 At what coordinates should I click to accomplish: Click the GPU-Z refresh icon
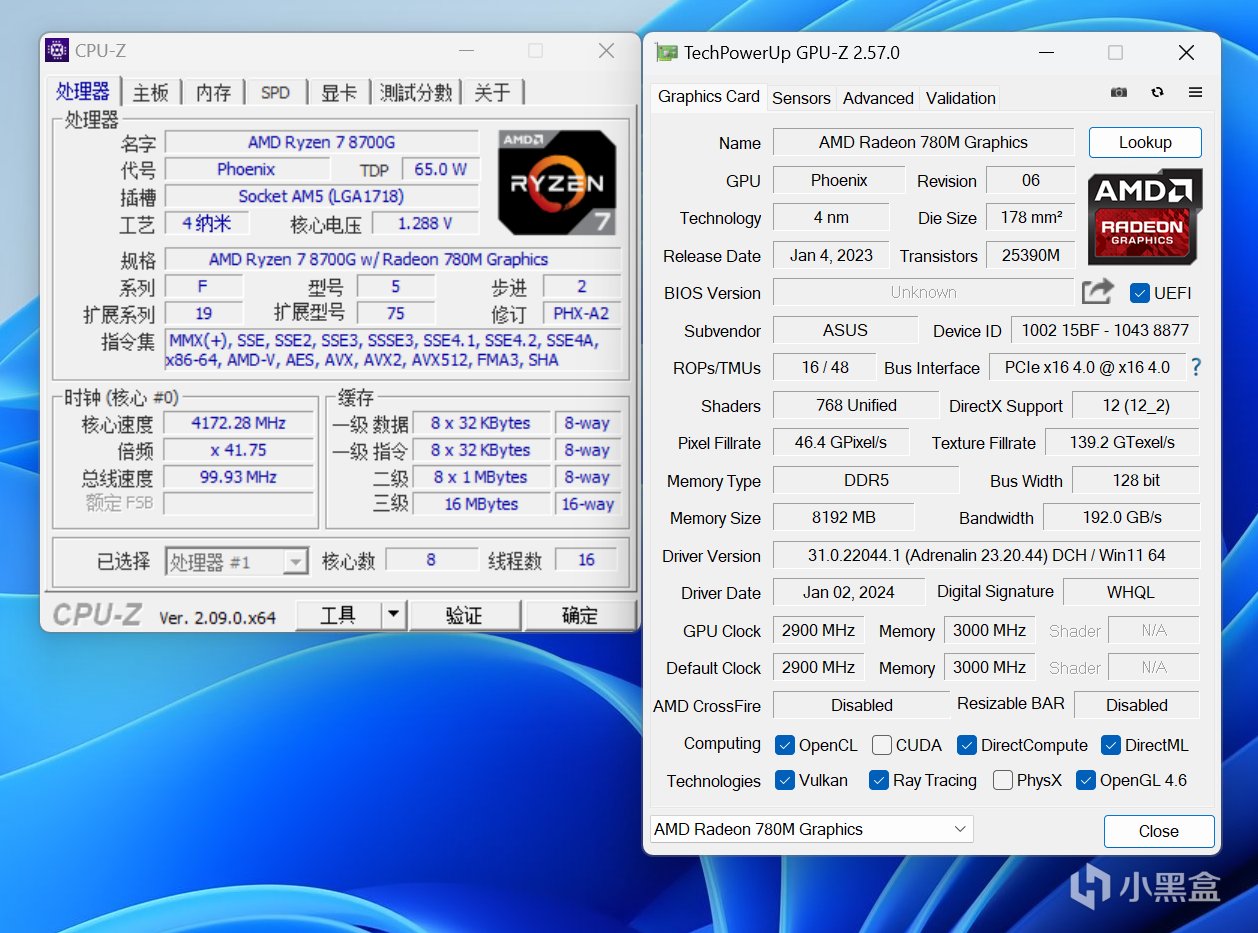(x=1157, y=92)
